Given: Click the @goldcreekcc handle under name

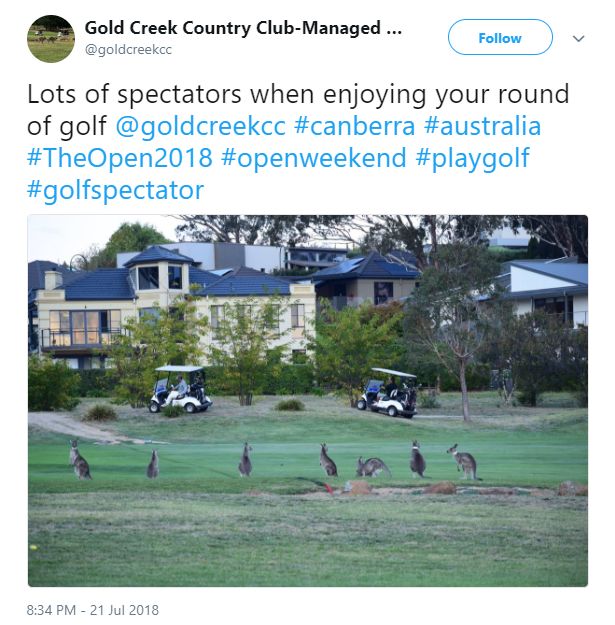Looking at the screenshot, I should tap(128, 50).
